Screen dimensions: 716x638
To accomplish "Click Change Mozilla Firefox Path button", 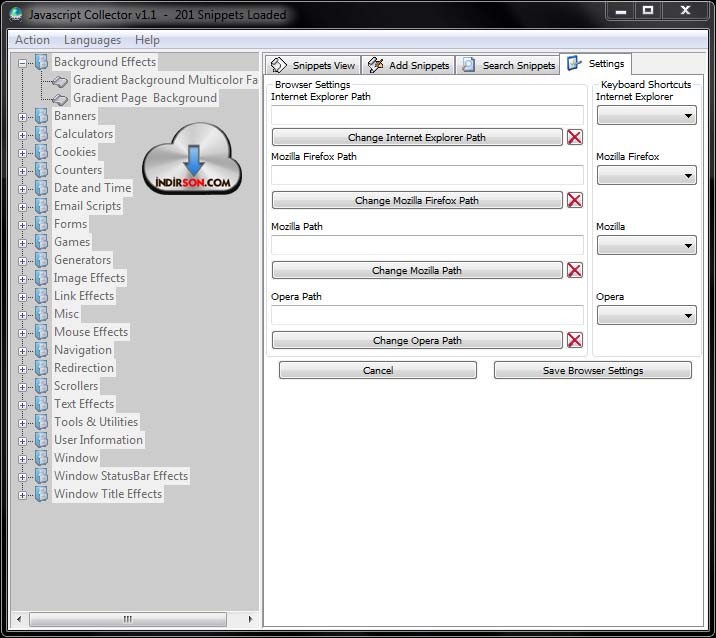I will (x=417, y=200).
